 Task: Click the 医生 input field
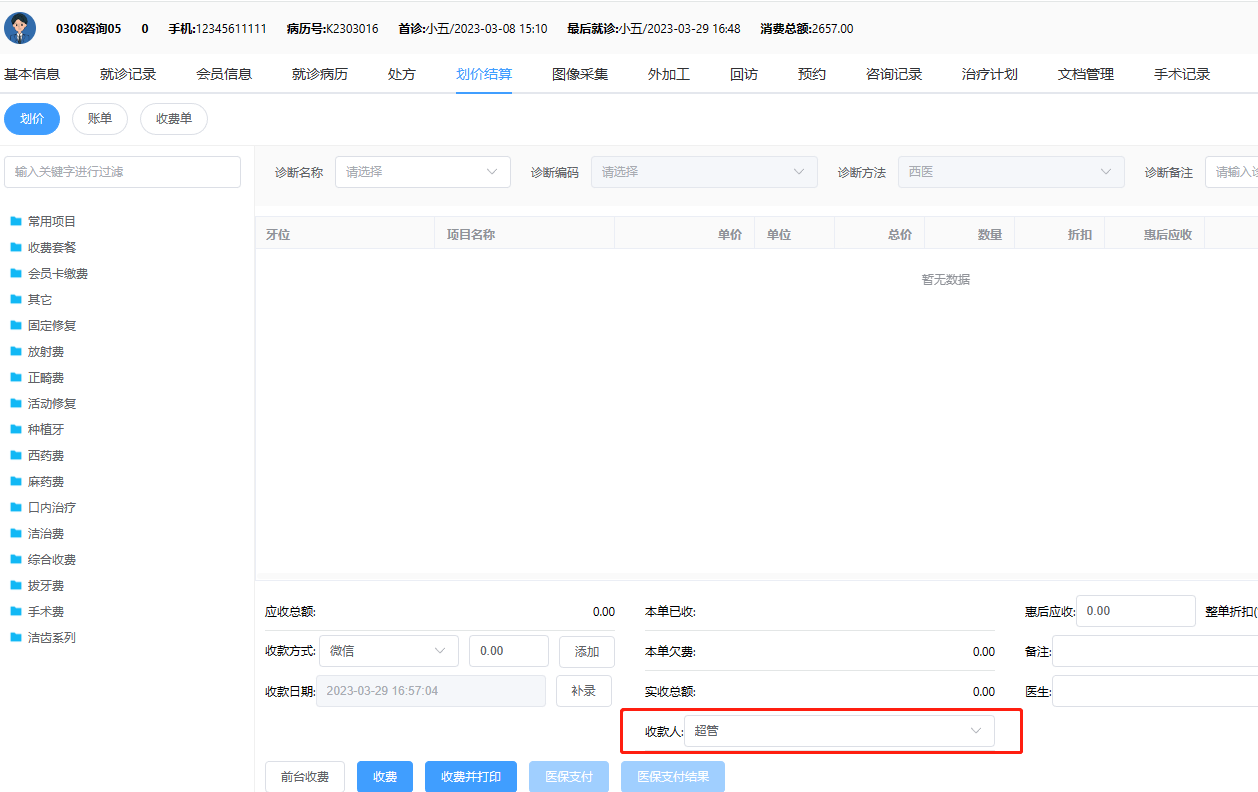(x=1155, y=691)
